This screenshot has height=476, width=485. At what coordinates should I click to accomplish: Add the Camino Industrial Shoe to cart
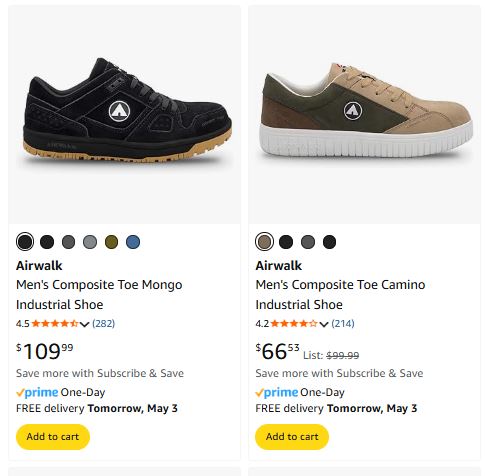292,437
